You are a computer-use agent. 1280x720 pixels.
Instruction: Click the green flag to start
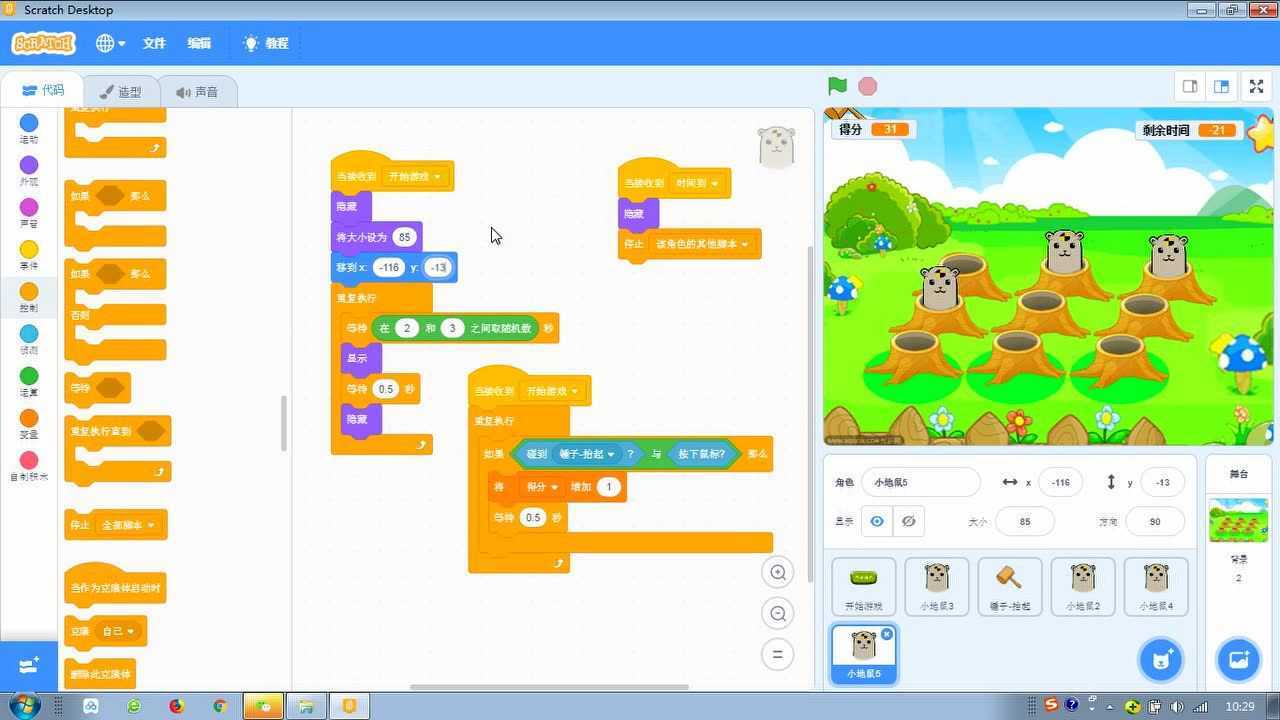pos(838,87)
